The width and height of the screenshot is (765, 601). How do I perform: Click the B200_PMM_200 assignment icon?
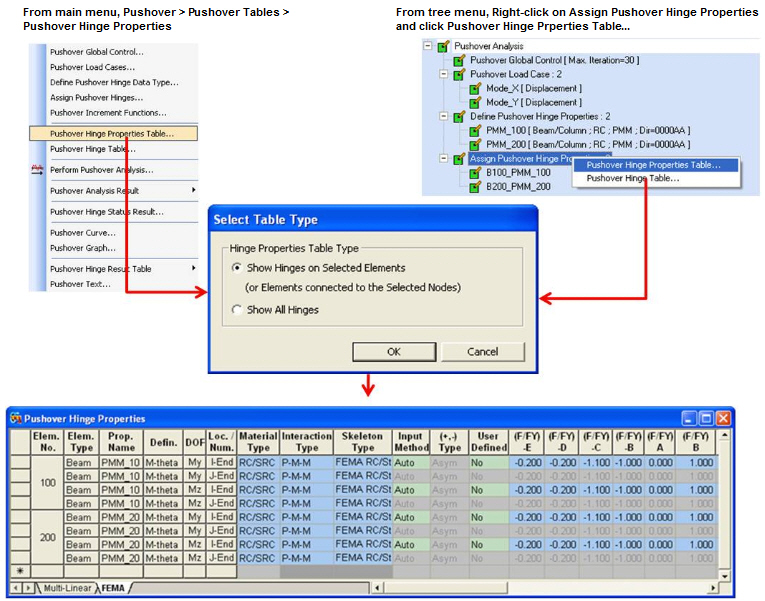click(x=475, y=186)
